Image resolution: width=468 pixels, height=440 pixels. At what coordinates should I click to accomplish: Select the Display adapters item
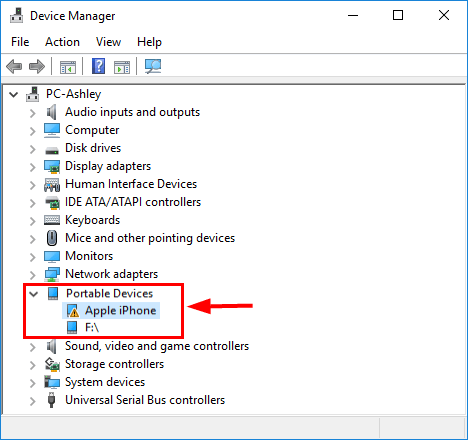pos(108,166)
